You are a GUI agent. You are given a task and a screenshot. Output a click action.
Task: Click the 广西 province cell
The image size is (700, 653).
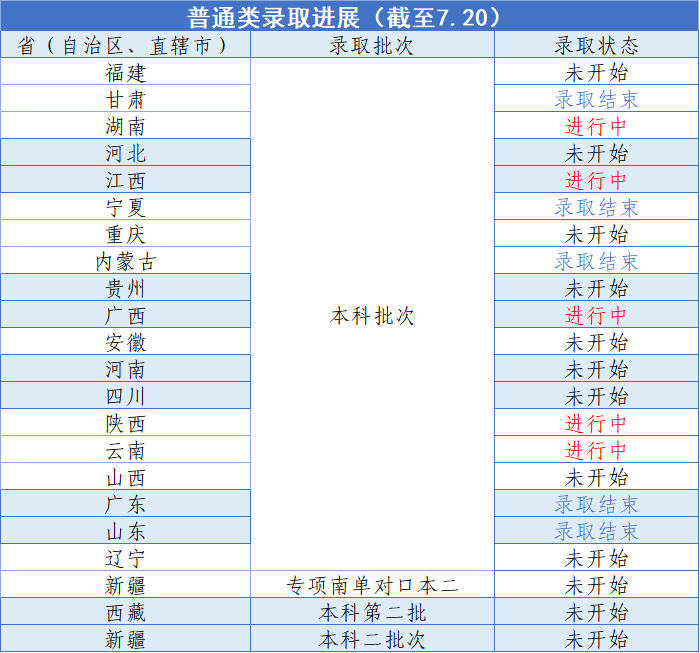[x=125, y=314]
